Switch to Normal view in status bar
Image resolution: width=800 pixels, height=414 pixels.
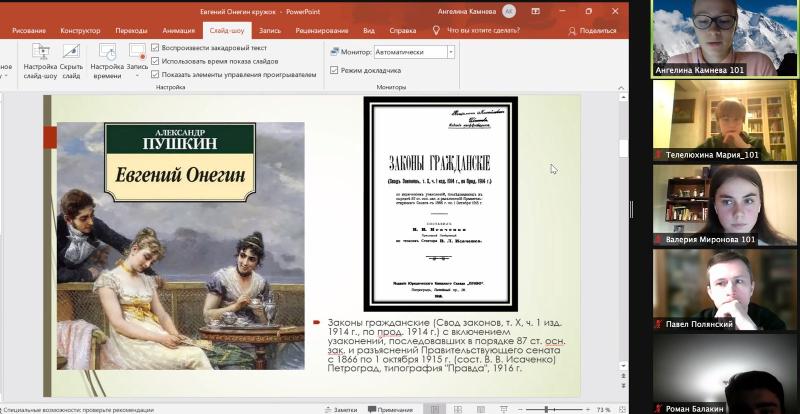click(x=435, y=409)
